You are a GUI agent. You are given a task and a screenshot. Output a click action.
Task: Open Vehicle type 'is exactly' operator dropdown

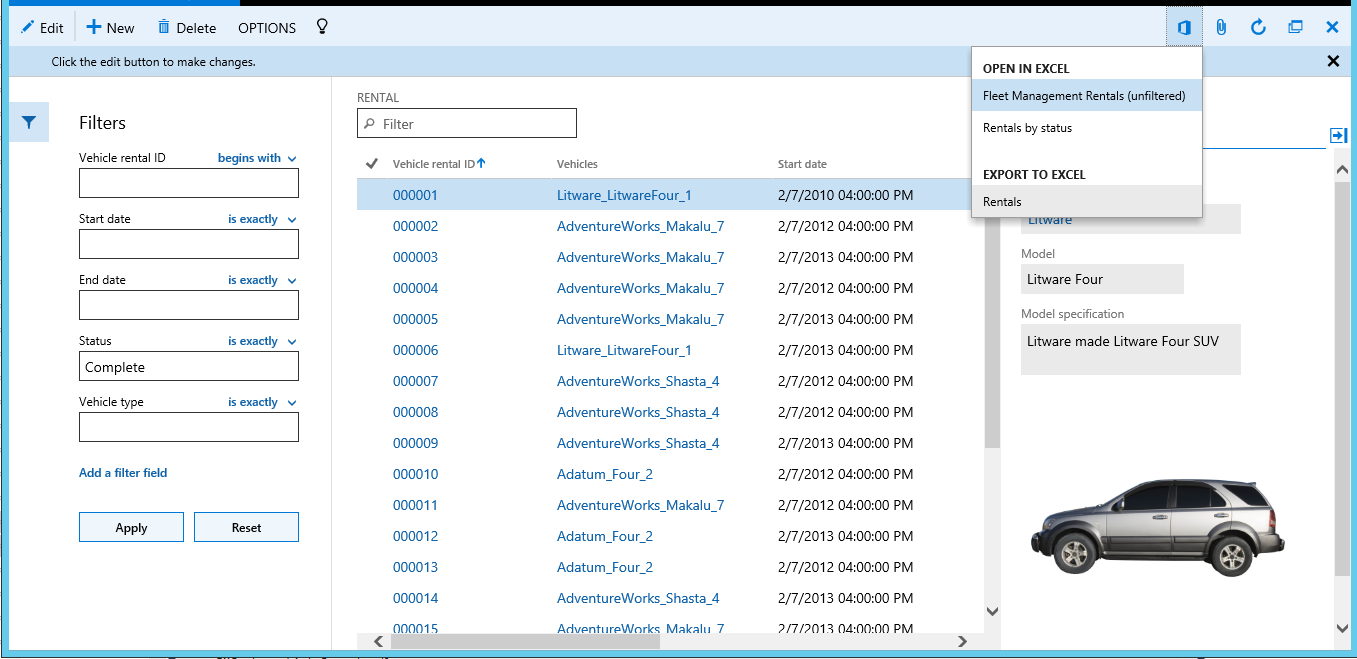point(262,402)
